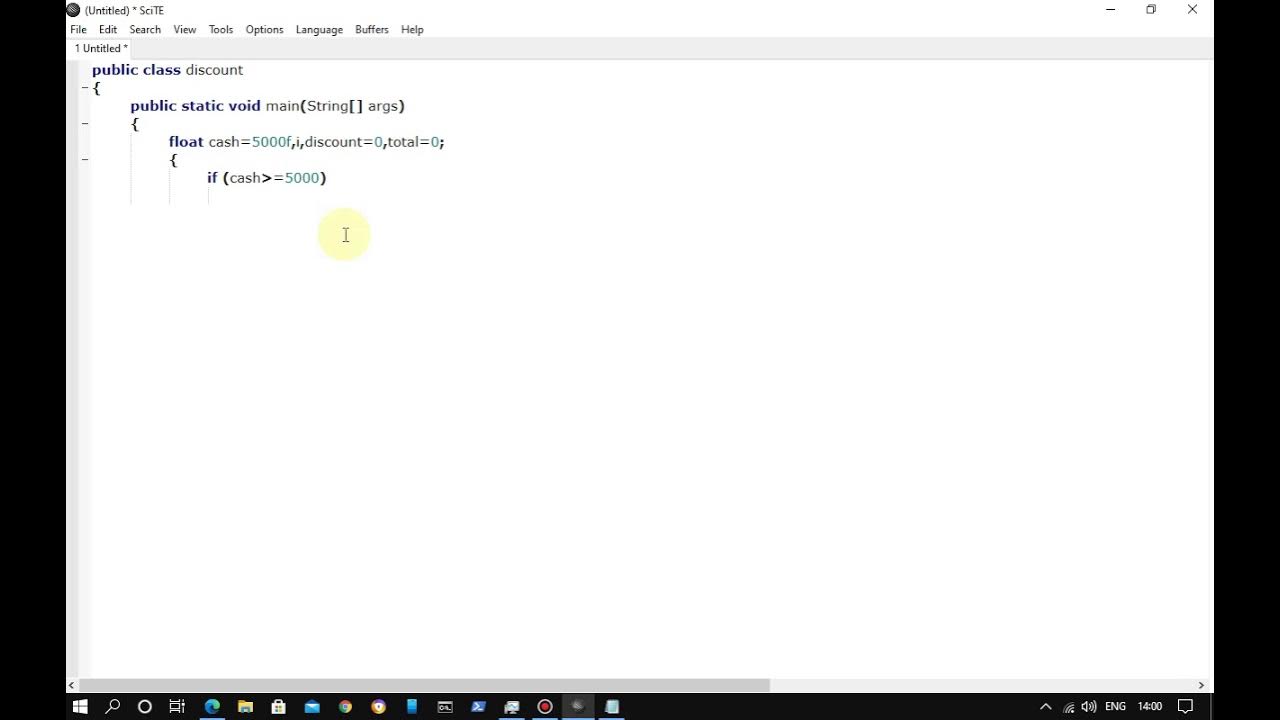
Task: Open the View menu
Action: [x=185, y=29]
